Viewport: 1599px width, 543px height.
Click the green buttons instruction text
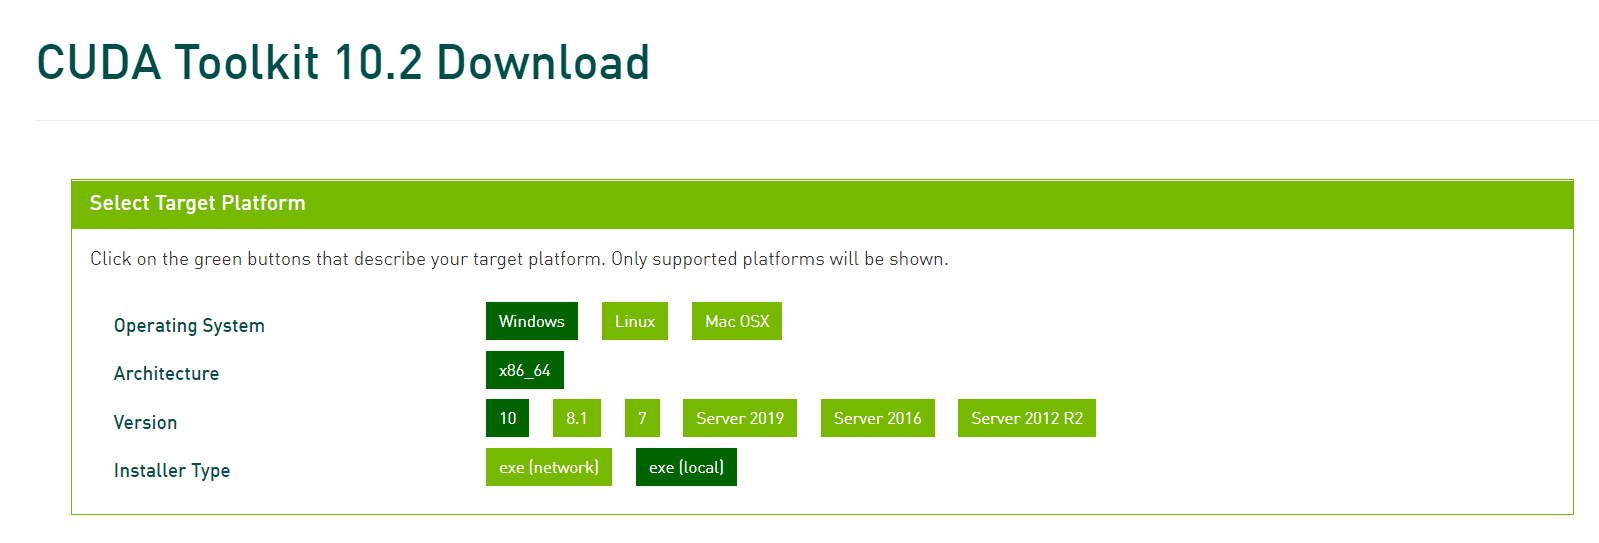519,259
